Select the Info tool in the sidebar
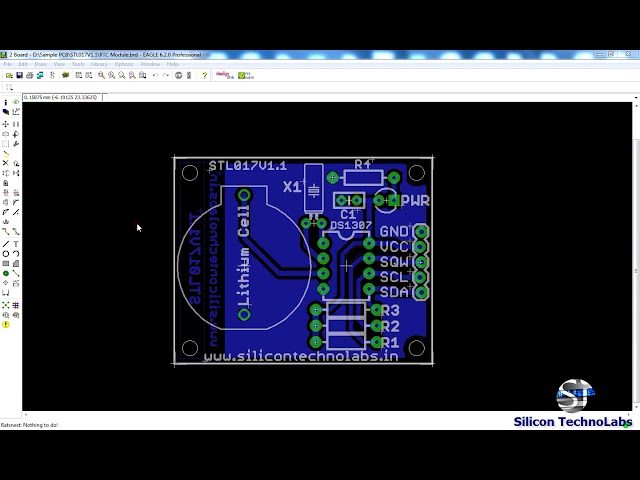Viewport: 640px width, 480px height. [6, 102]
